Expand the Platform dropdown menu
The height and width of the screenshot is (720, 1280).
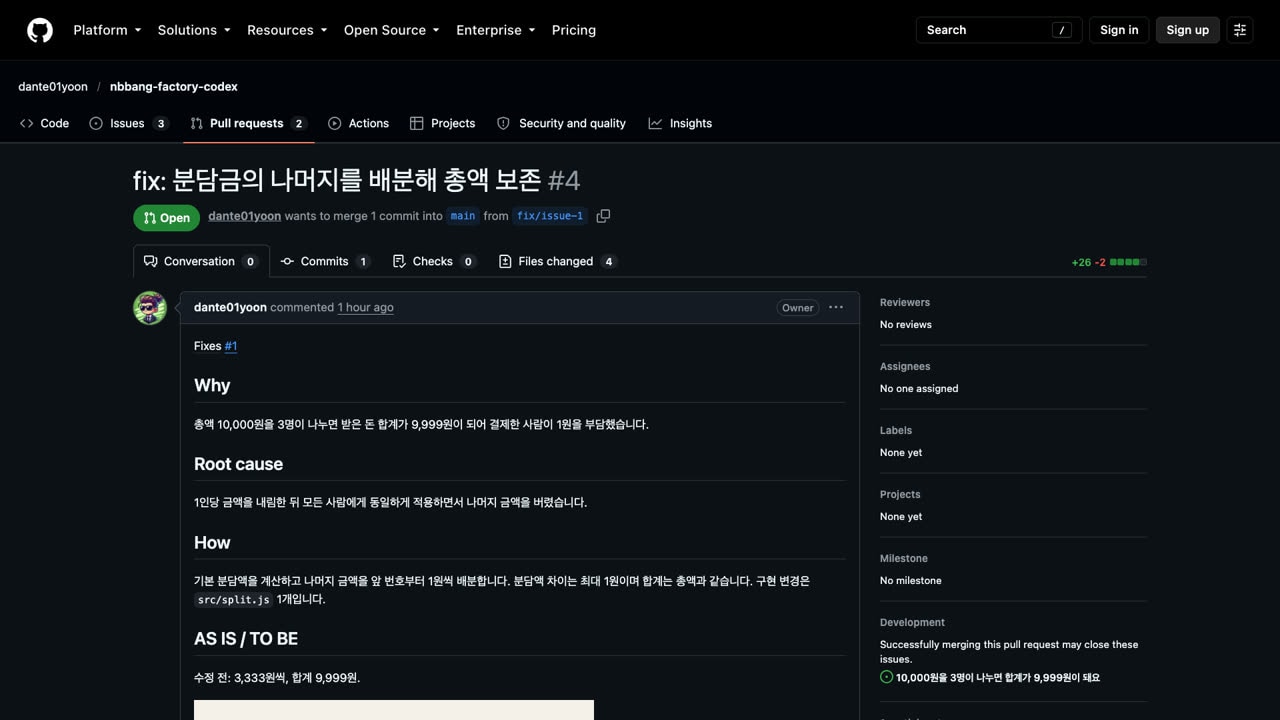point(107,30)
